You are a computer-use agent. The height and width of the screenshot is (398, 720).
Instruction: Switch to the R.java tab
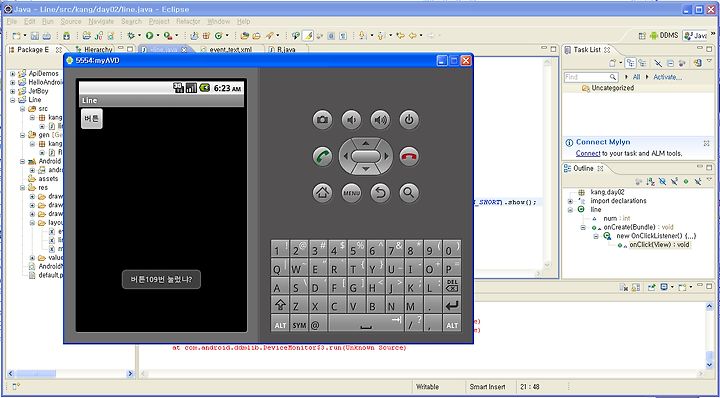286,49
